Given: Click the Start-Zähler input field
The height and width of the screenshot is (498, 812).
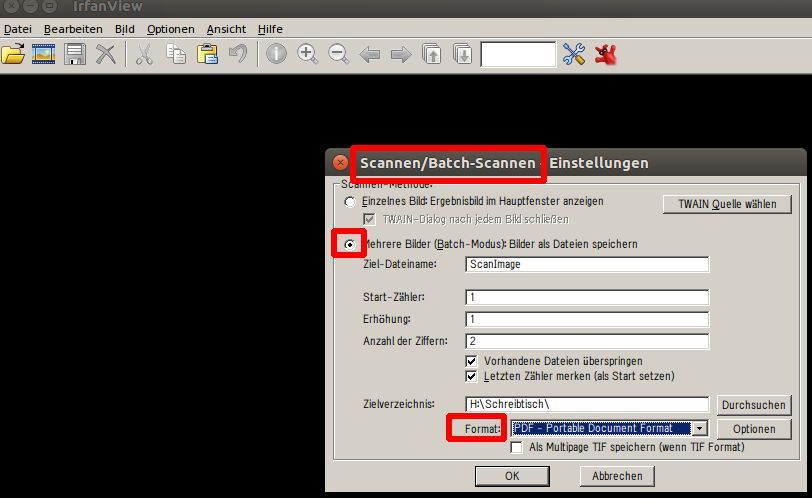Looking at the screenshot, I should point(587,297).
